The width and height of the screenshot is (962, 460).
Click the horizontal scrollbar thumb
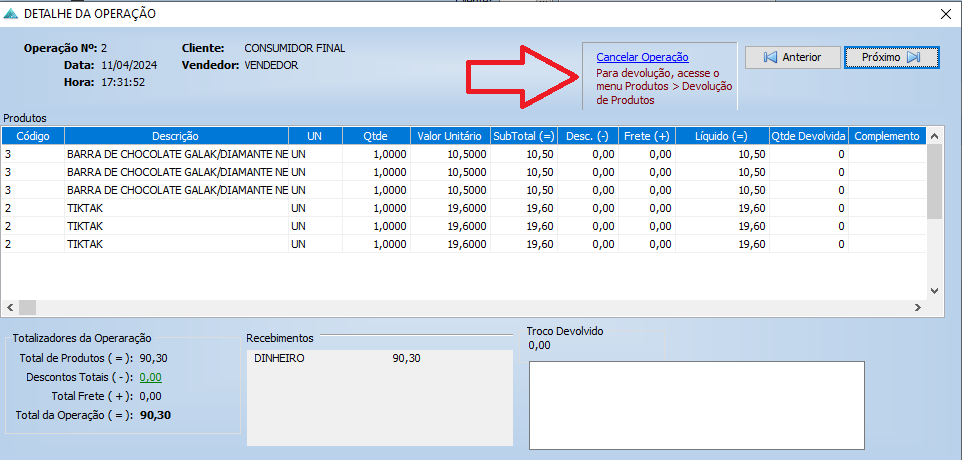(x=28, y=307)
